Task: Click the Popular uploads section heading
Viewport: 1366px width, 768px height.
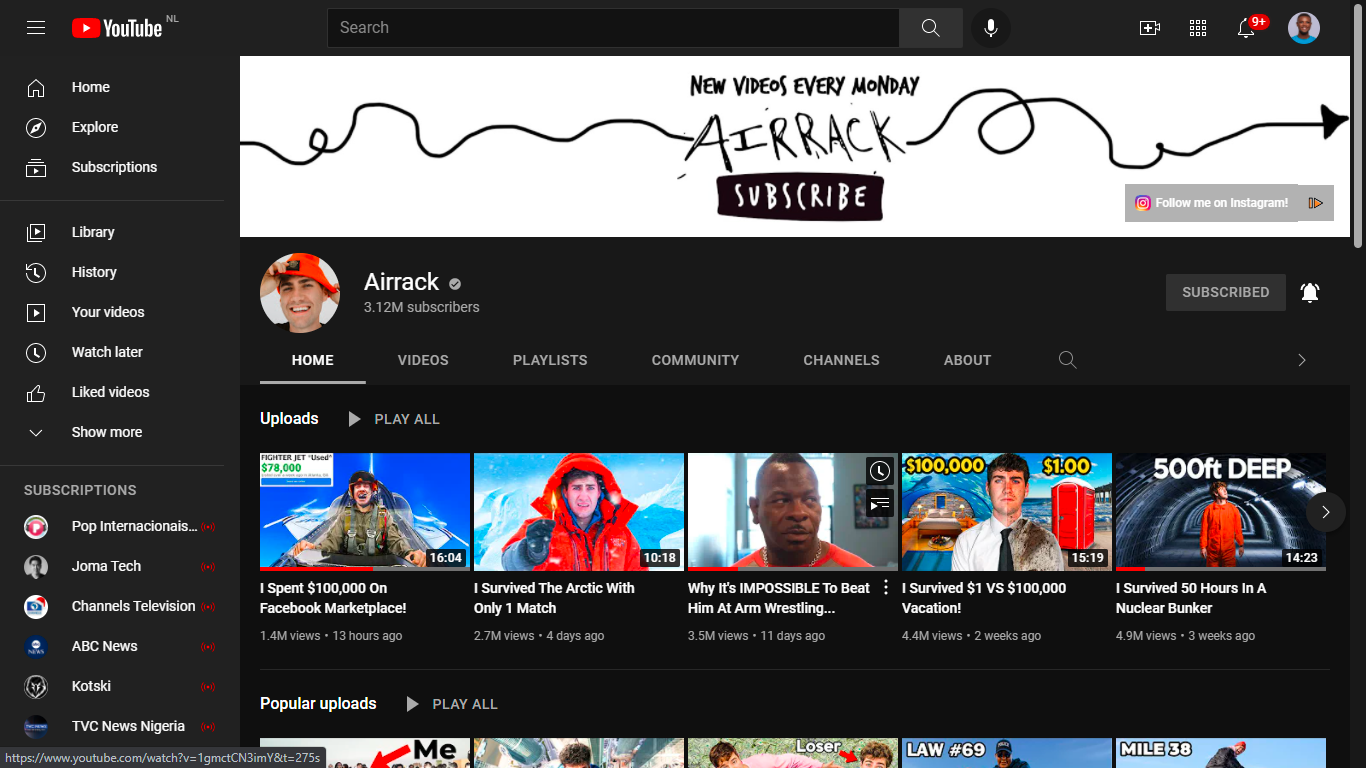Action: 318,704
